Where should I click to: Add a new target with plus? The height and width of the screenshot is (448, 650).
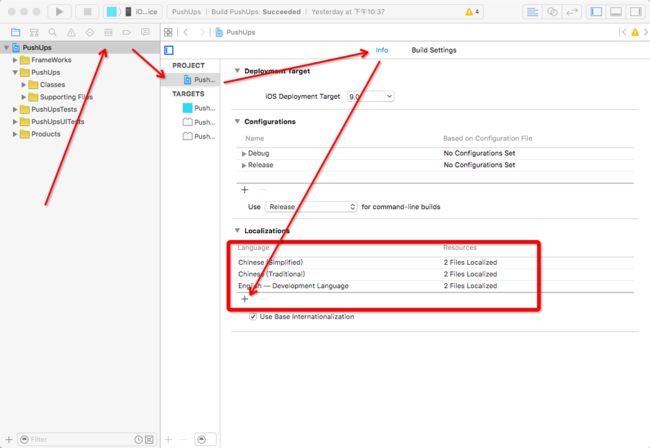(x=168, y=439)
